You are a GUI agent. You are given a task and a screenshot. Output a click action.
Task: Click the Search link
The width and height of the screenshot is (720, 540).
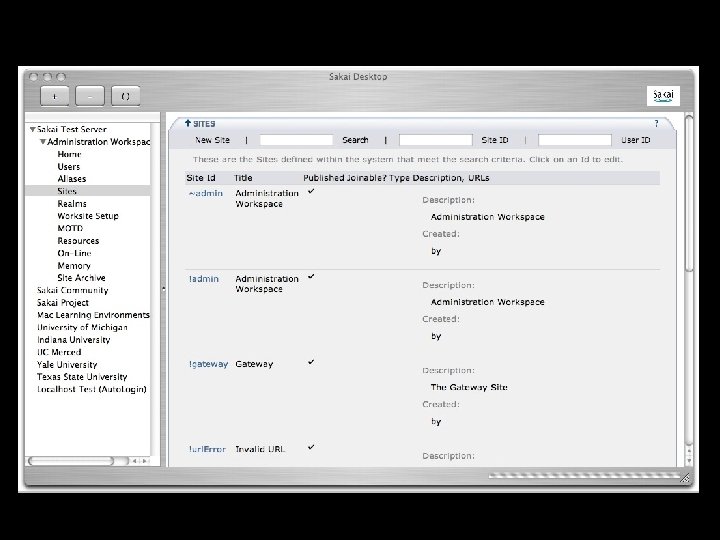355,140
